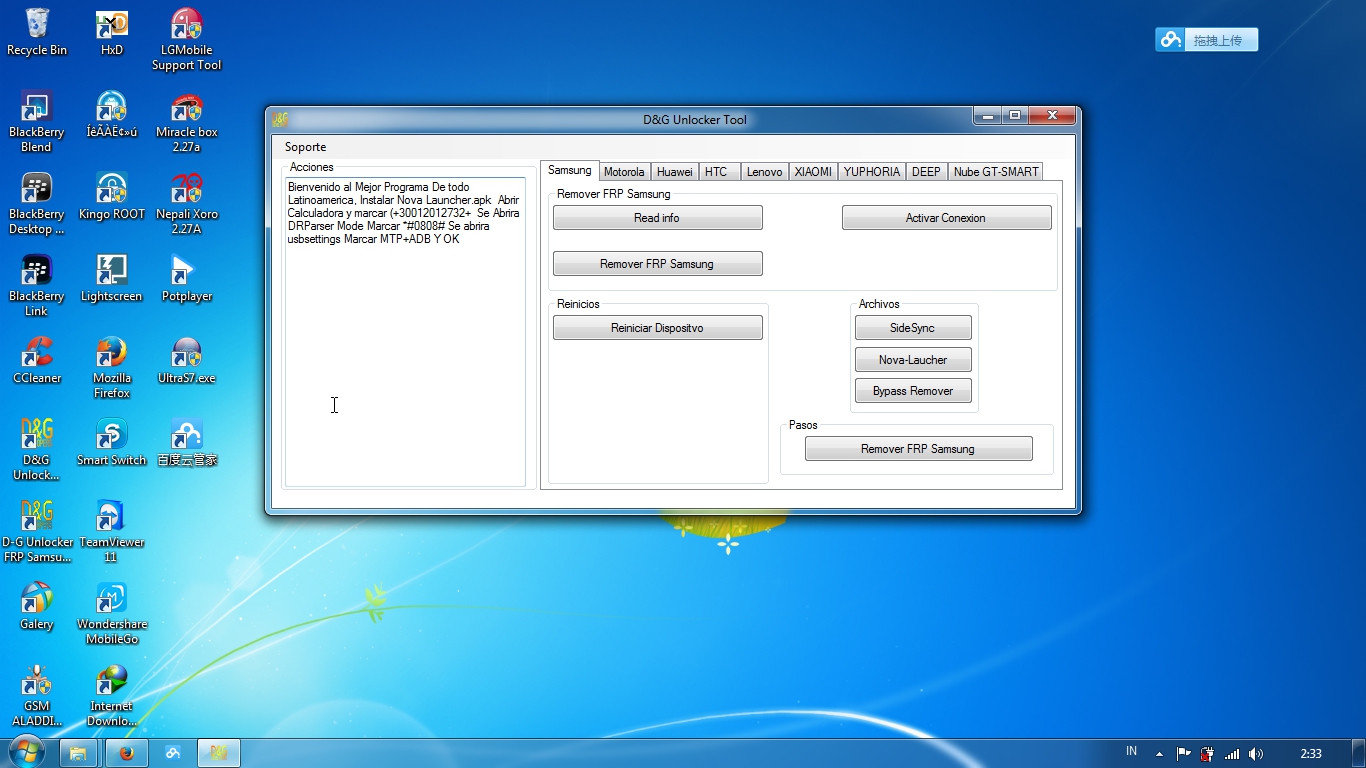Image resolution: width=1366 pixels, height=768 pixels.
Task: Open the Action Center flag tray icon
Action: click(1183, 754)
